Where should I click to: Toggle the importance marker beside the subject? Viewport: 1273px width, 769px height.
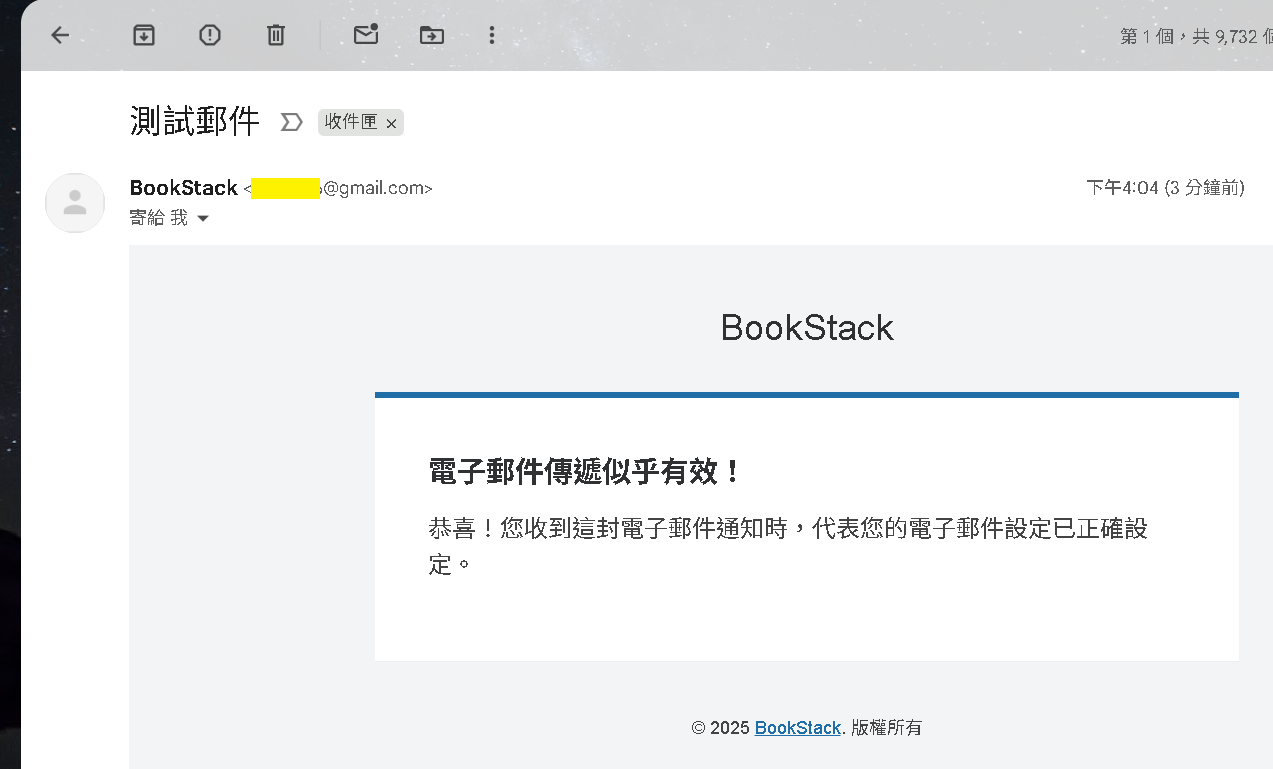pos(291,123)
